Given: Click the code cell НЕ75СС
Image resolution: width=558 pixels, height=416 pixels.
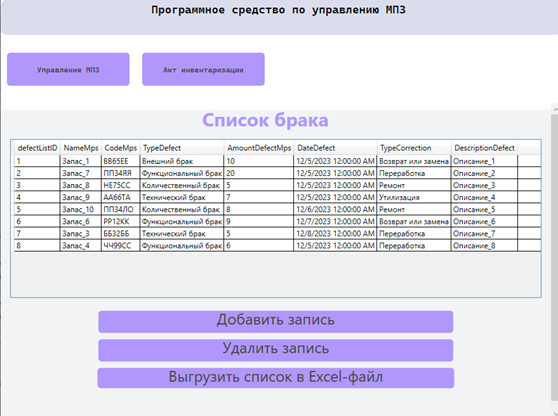Looking at the screenshot, I should tap(121, 185).
